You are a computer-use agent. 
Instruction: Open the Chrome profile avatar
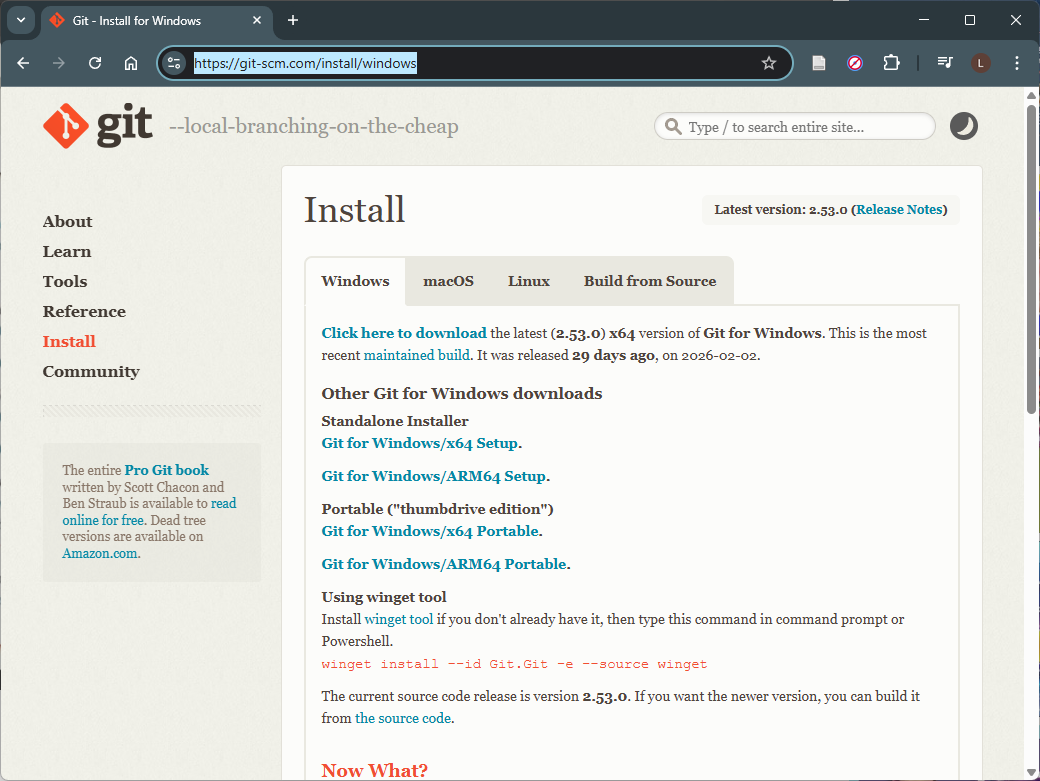981,63
